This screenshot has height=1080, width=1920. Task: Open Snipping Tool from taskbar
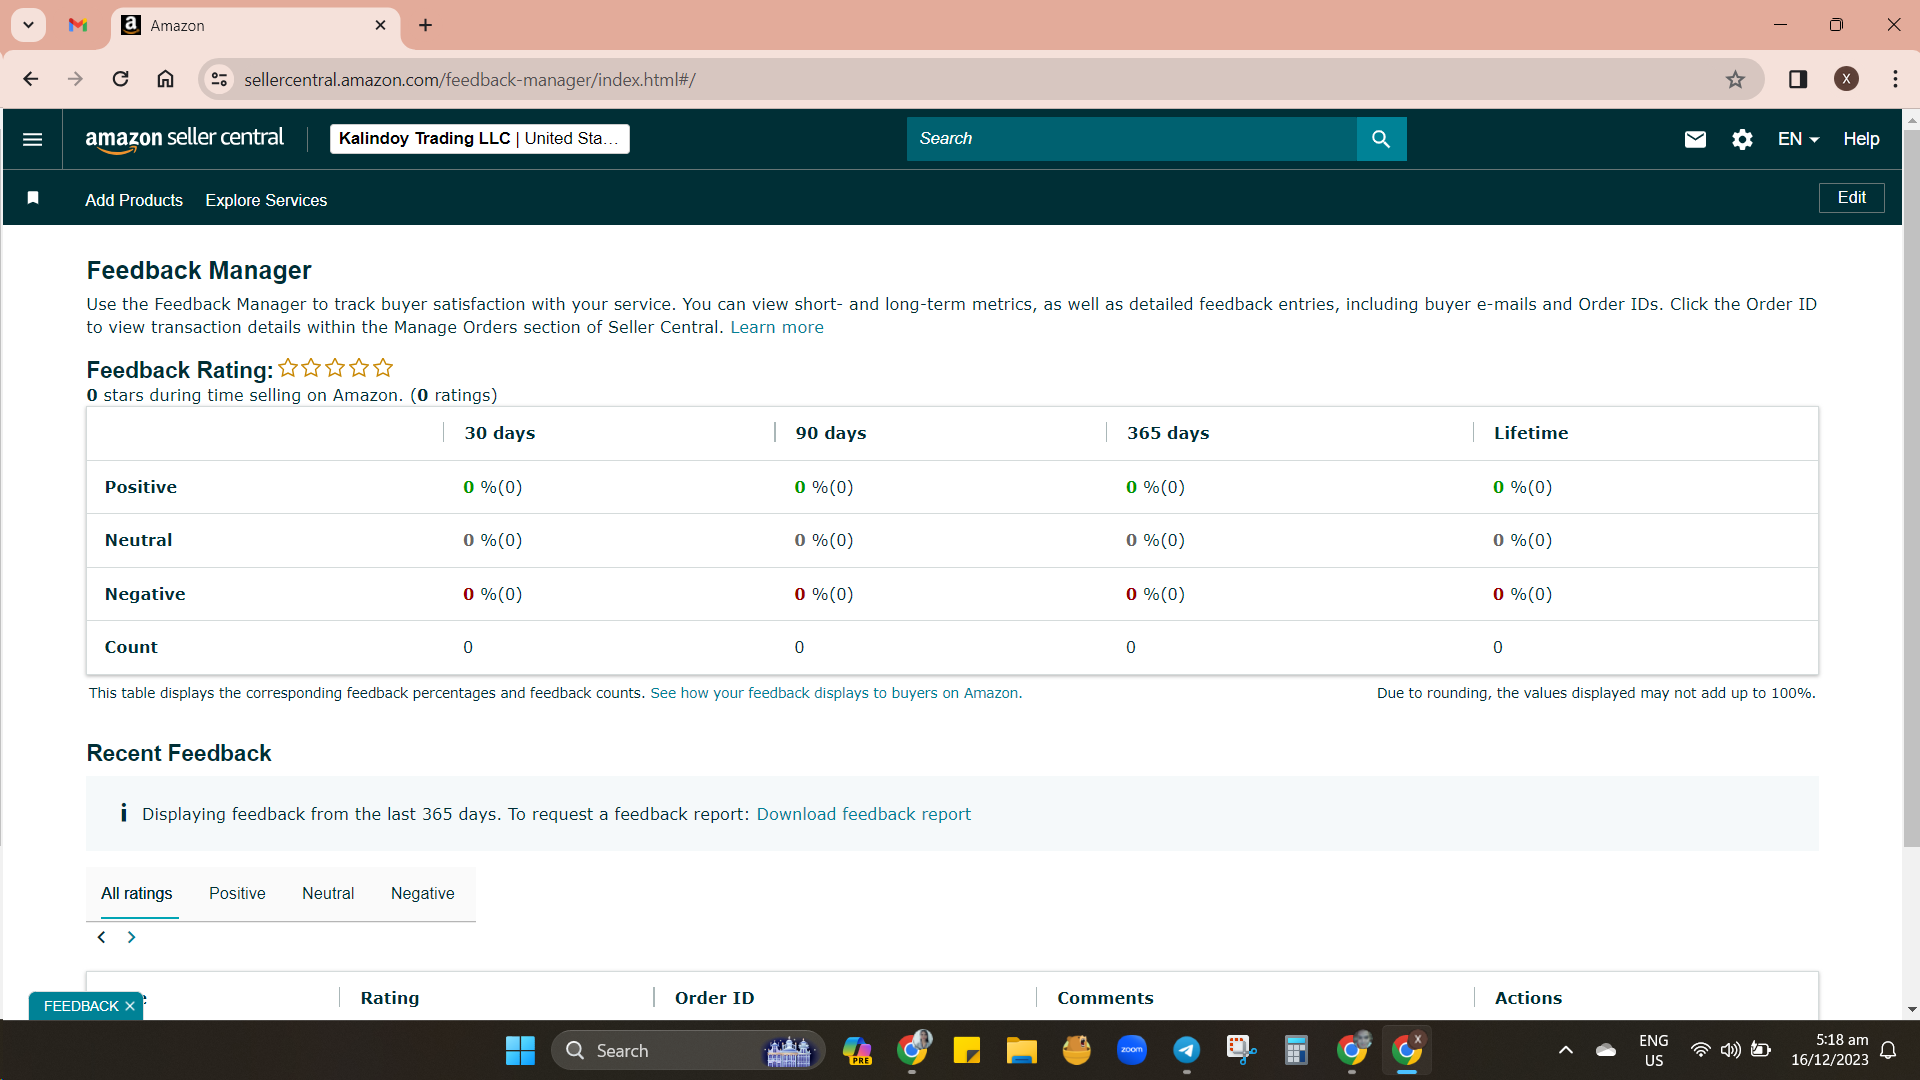point(1241,1050)
